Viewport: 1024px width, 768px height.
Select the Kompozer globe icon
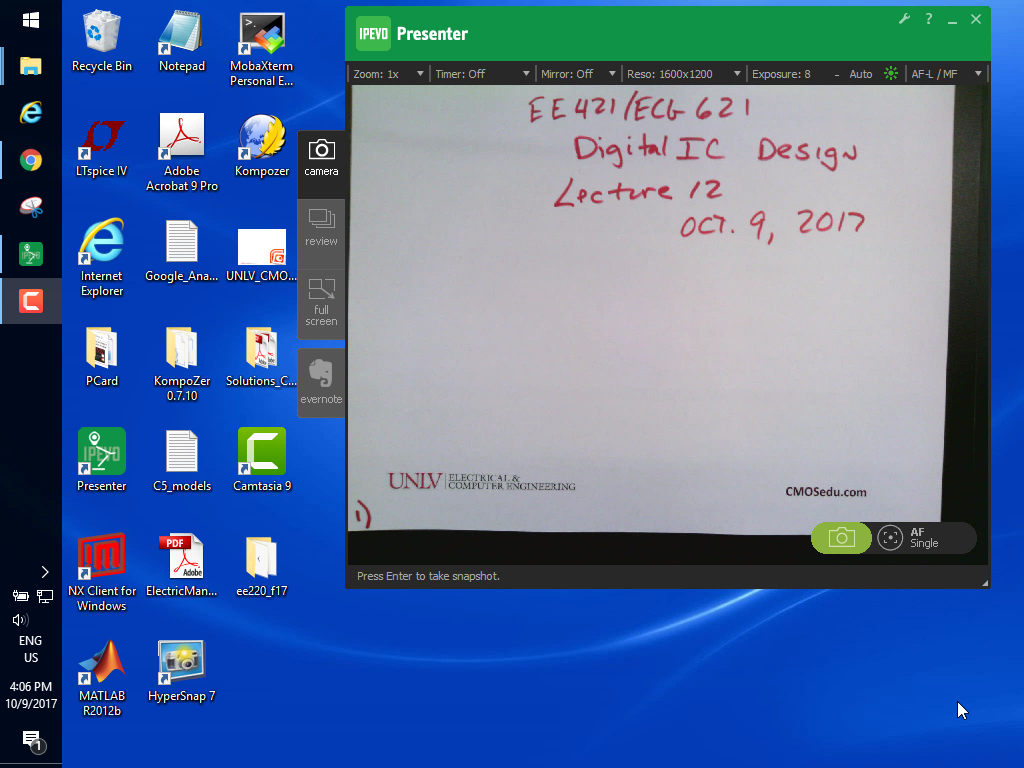coord(261,146)
